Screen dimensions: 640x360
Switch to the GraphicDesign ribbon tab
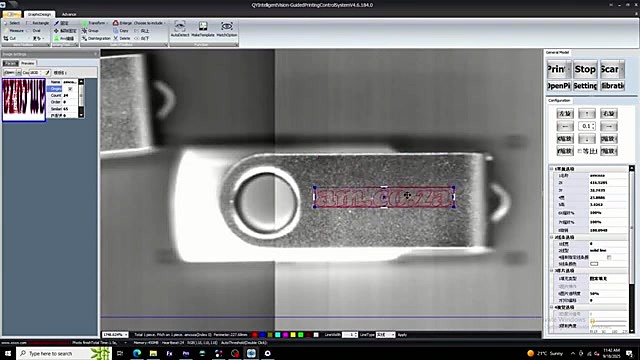click(39, 14)
